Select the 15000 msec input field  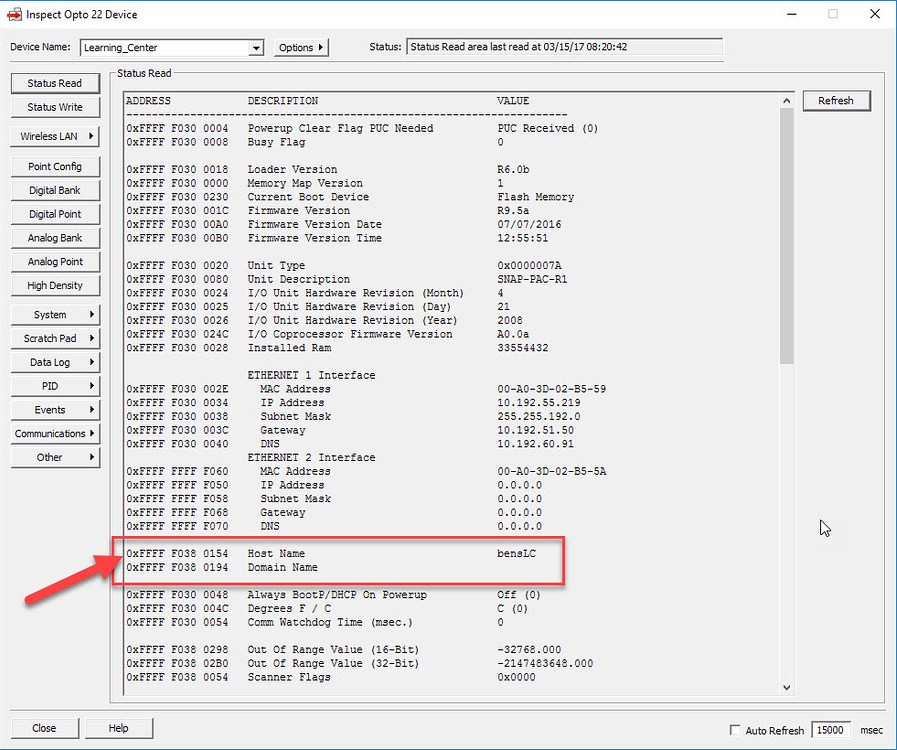point(830,730)
